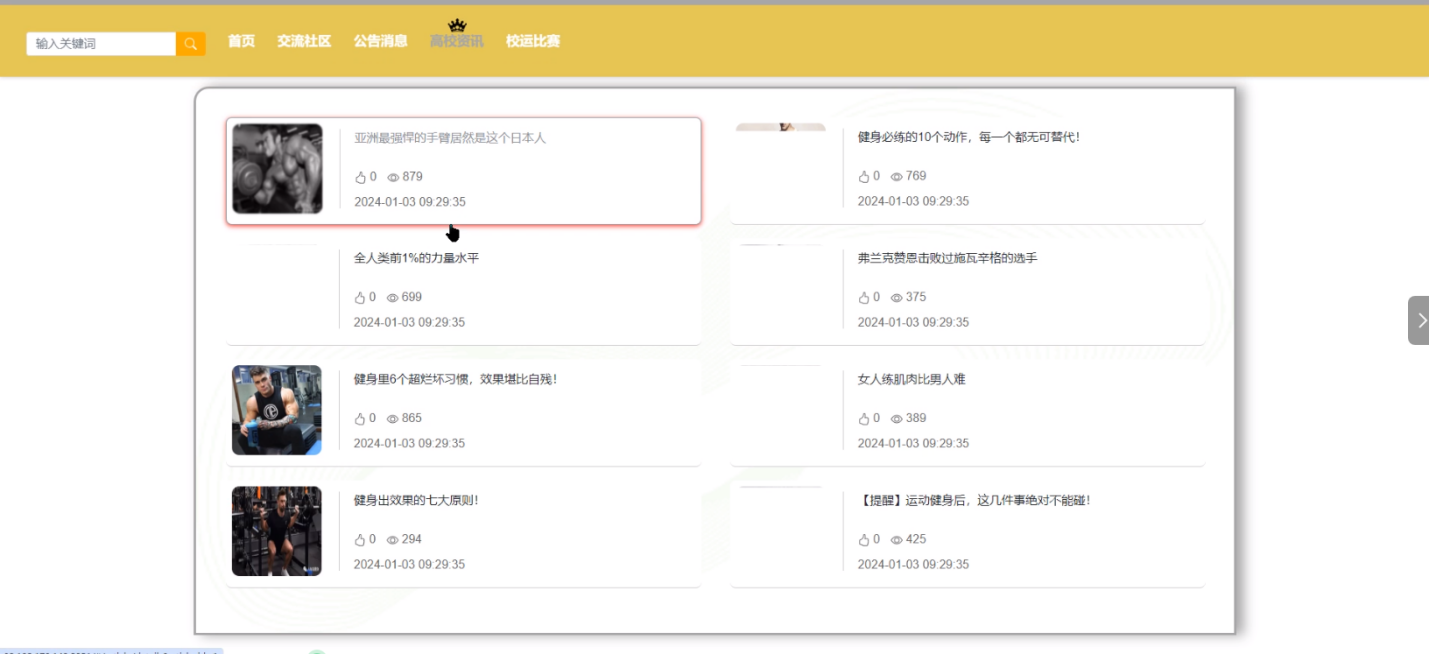Image resolution: width=1429 pixels, height=654 pixels.
Task: Click the view count 879
Action: click(x=413, y=176)
